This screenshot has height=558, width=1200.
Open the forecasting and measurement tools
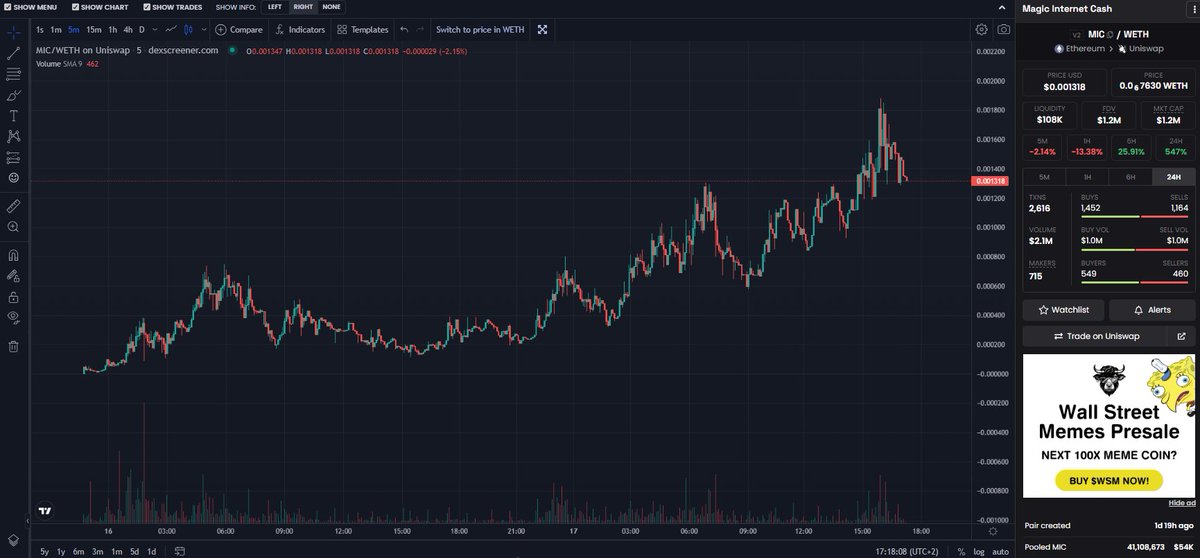[x=14, y=157]
